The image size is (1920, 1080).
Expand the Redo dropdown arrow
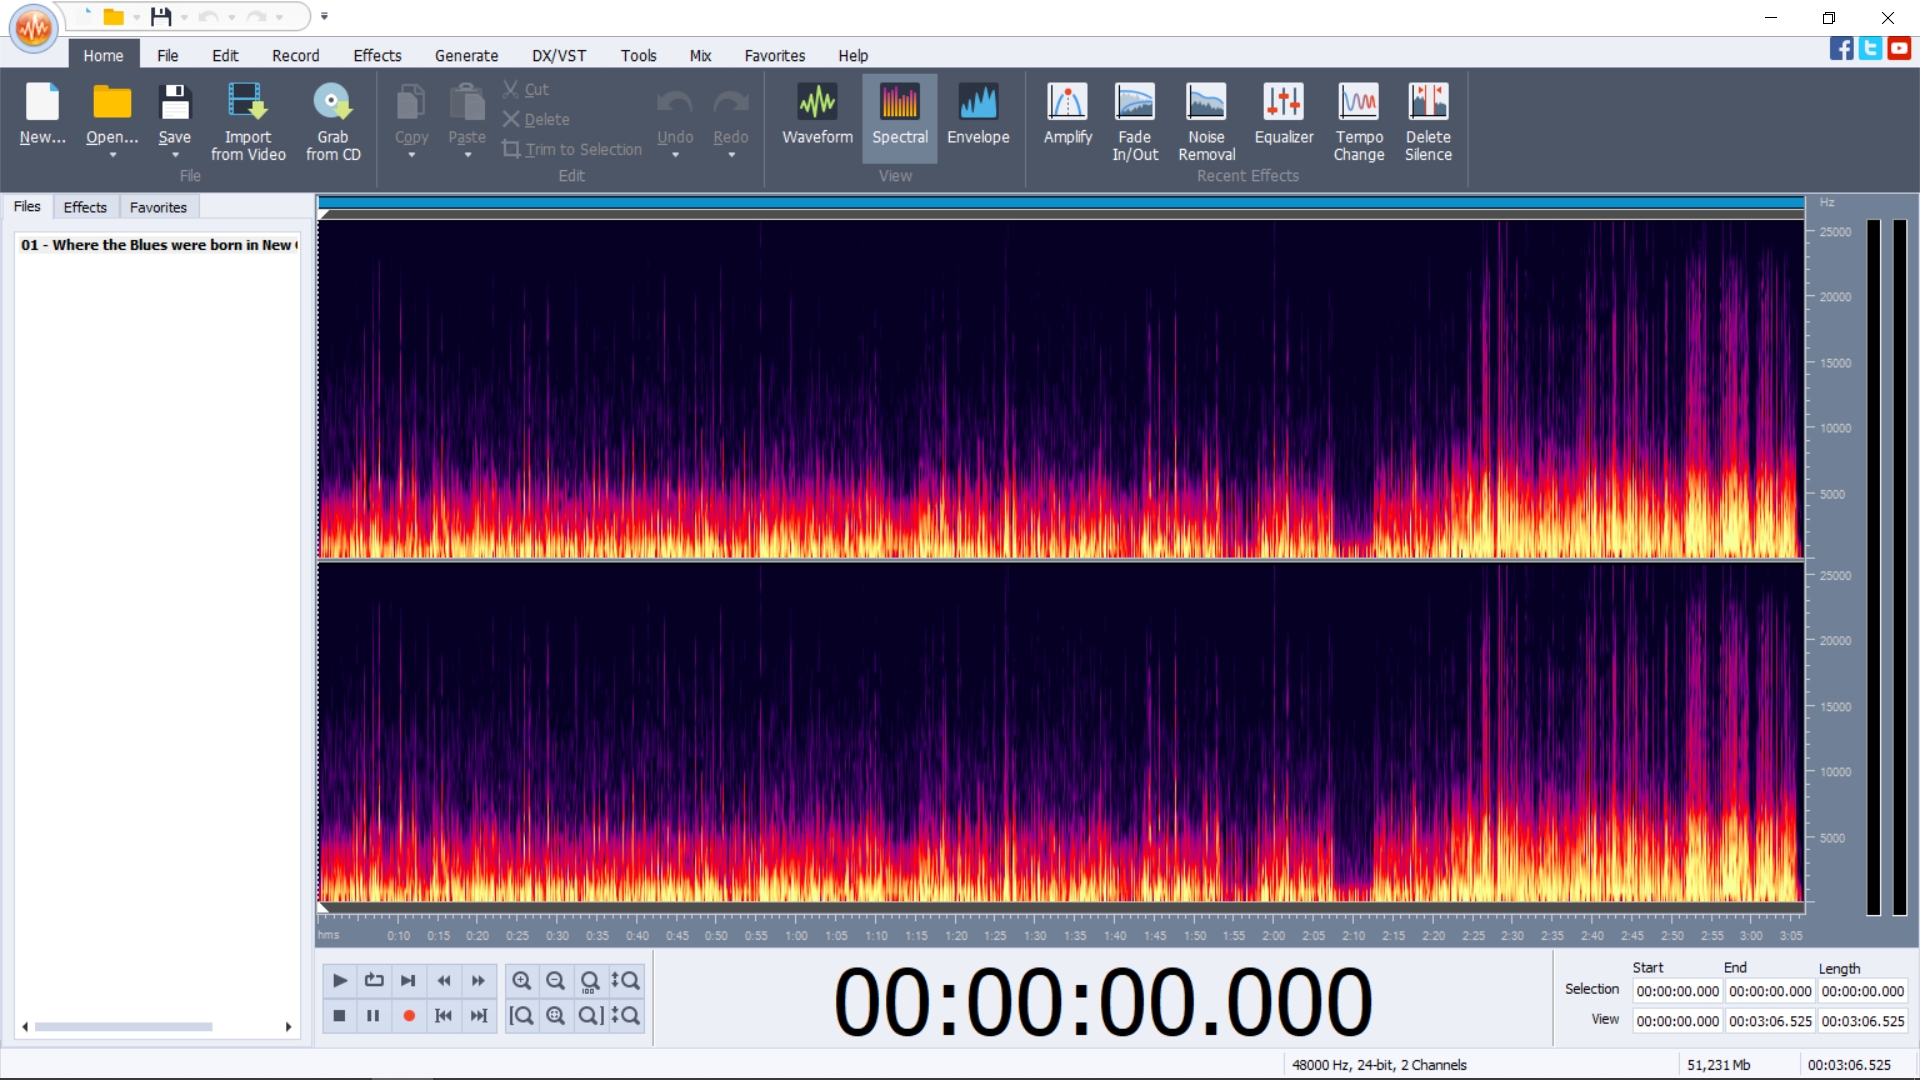(731, 155)
